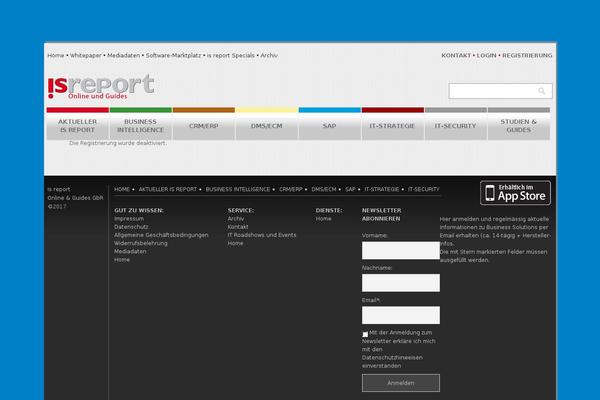Open the Studien & Guides tab
Viewport: 600px width, 400px height.
[x=518, y=126]
